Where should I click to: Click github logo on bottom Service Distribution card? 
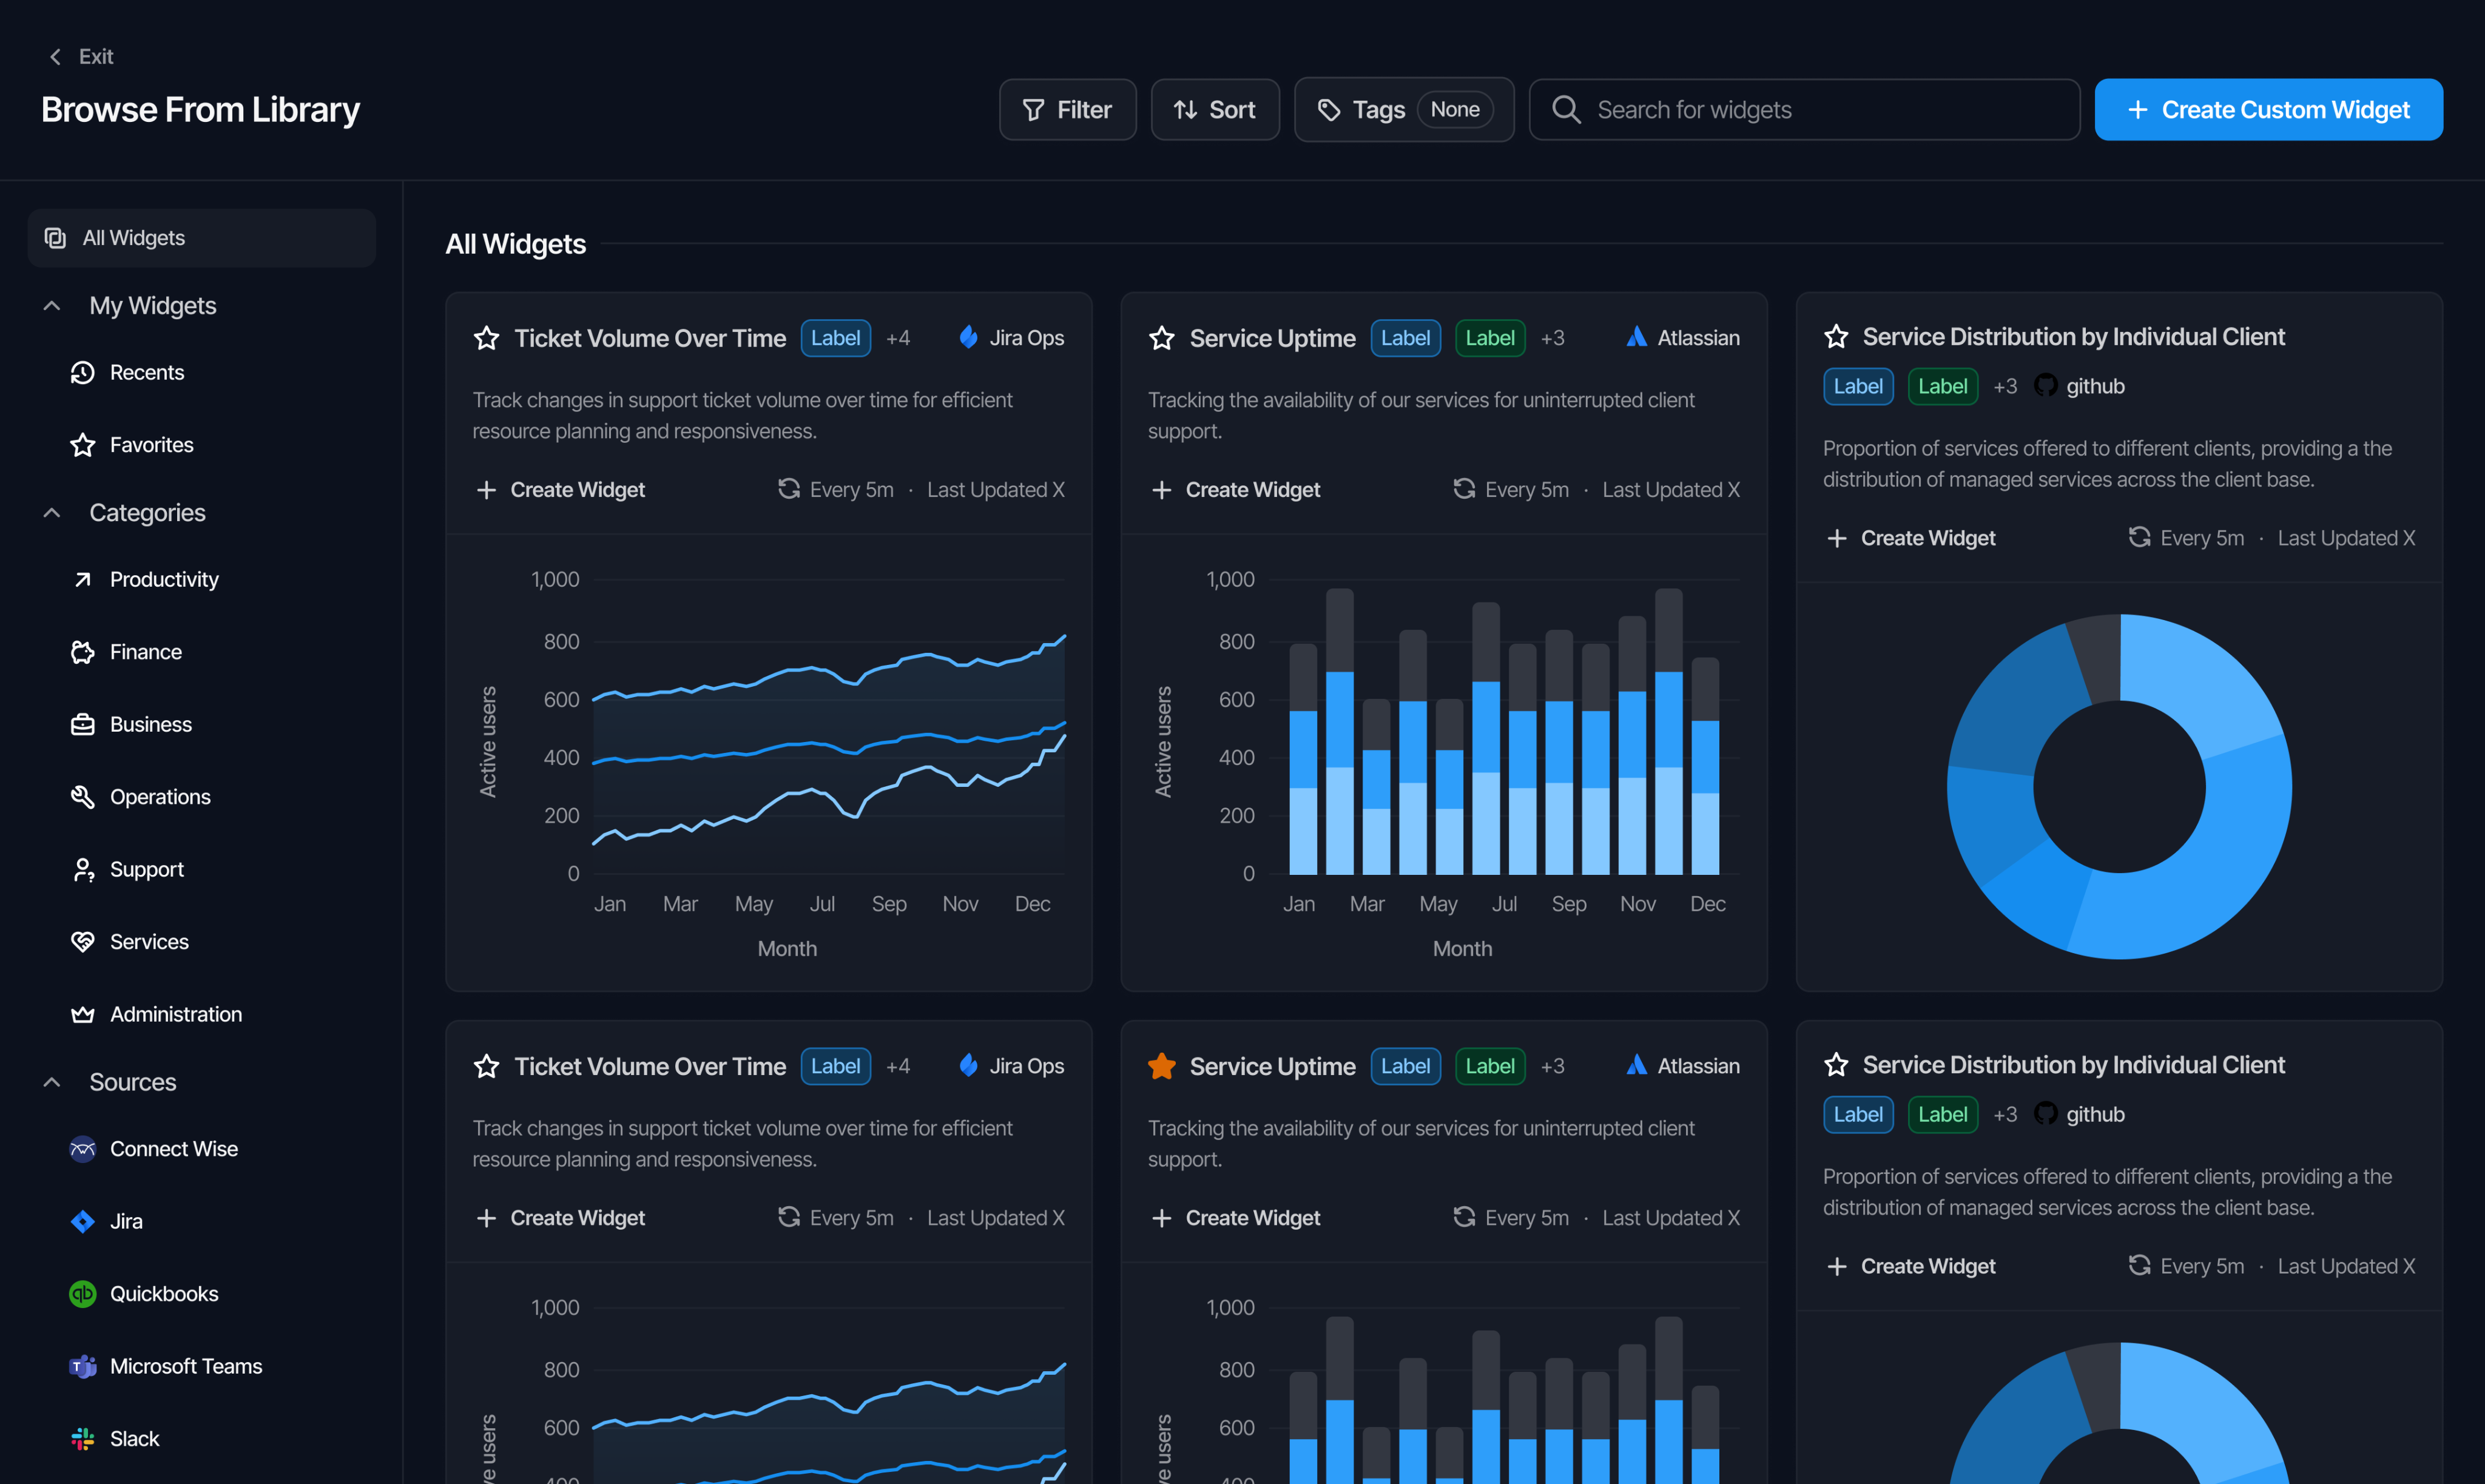click(2045, 1114)
